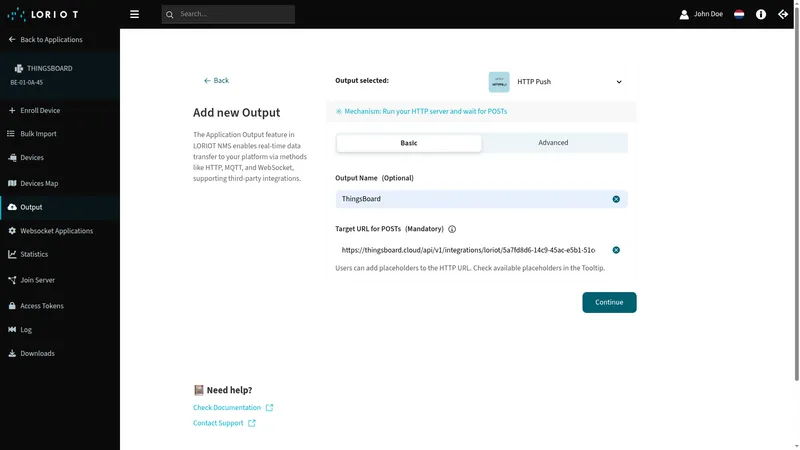Click the Access Tokens lock icon
800x450 pixels.
(x=12, y=306)
